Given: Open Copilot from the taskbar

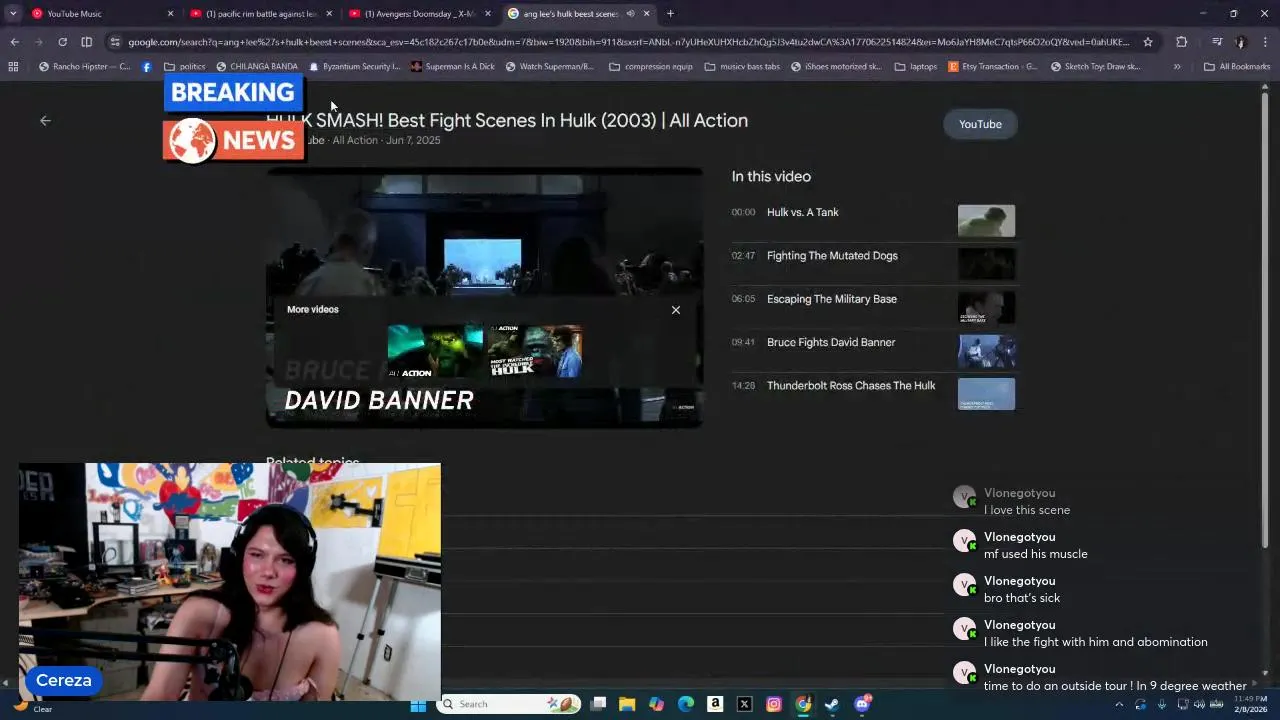Looking at the screenshot, I should click(x=656, y=704).
